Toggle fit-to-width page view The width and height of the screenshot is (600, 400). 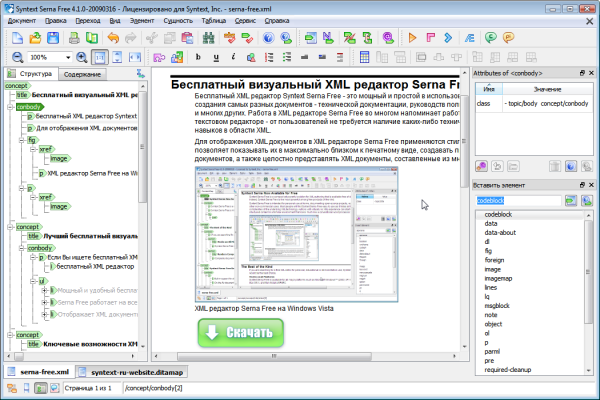[x=135, y=57]
